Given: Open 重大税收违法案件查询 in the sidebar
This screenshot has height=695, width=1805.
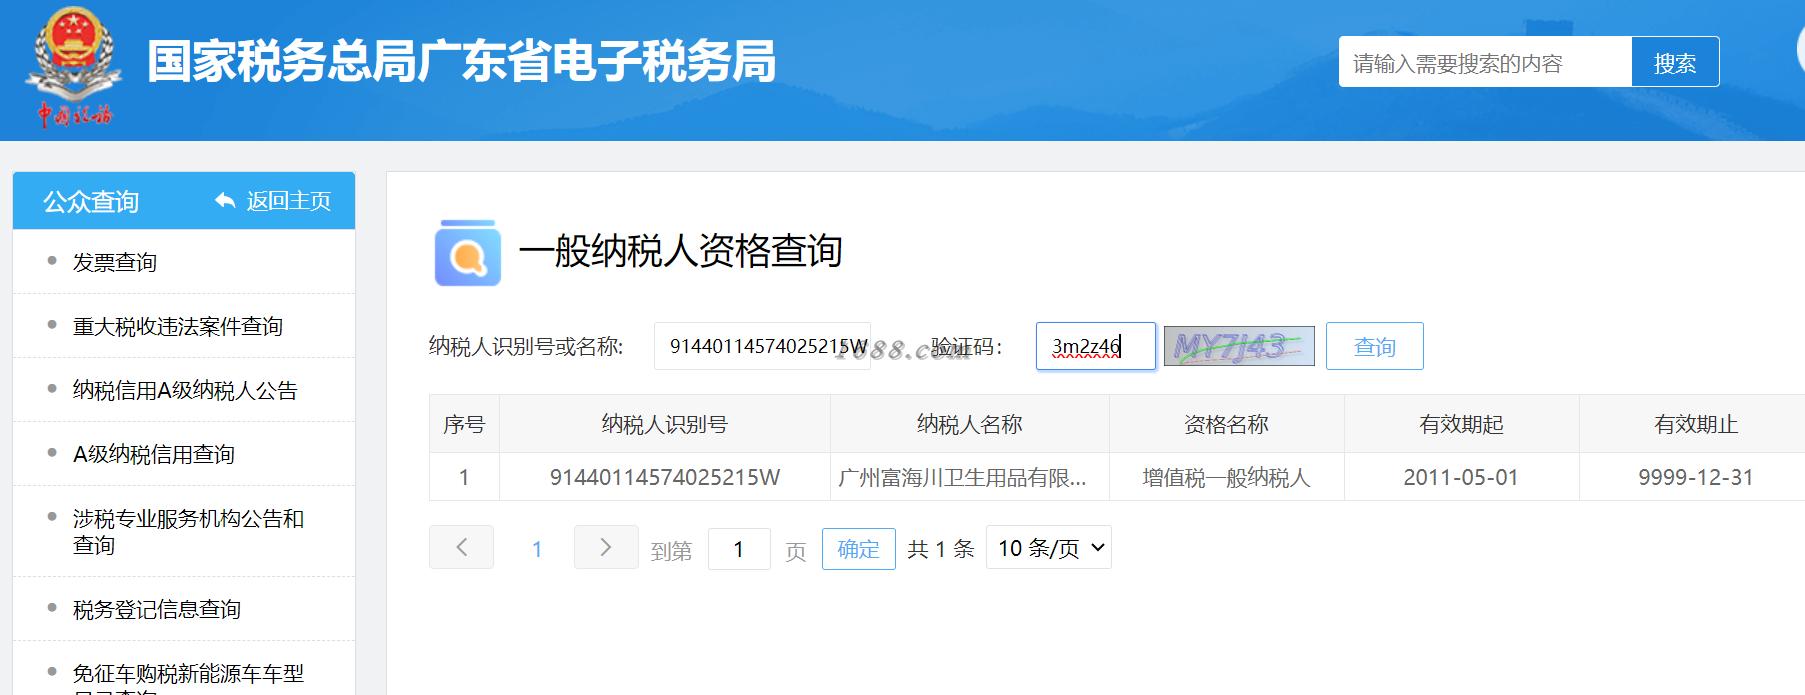Looking at the screenshot, I should pos(178,326).
